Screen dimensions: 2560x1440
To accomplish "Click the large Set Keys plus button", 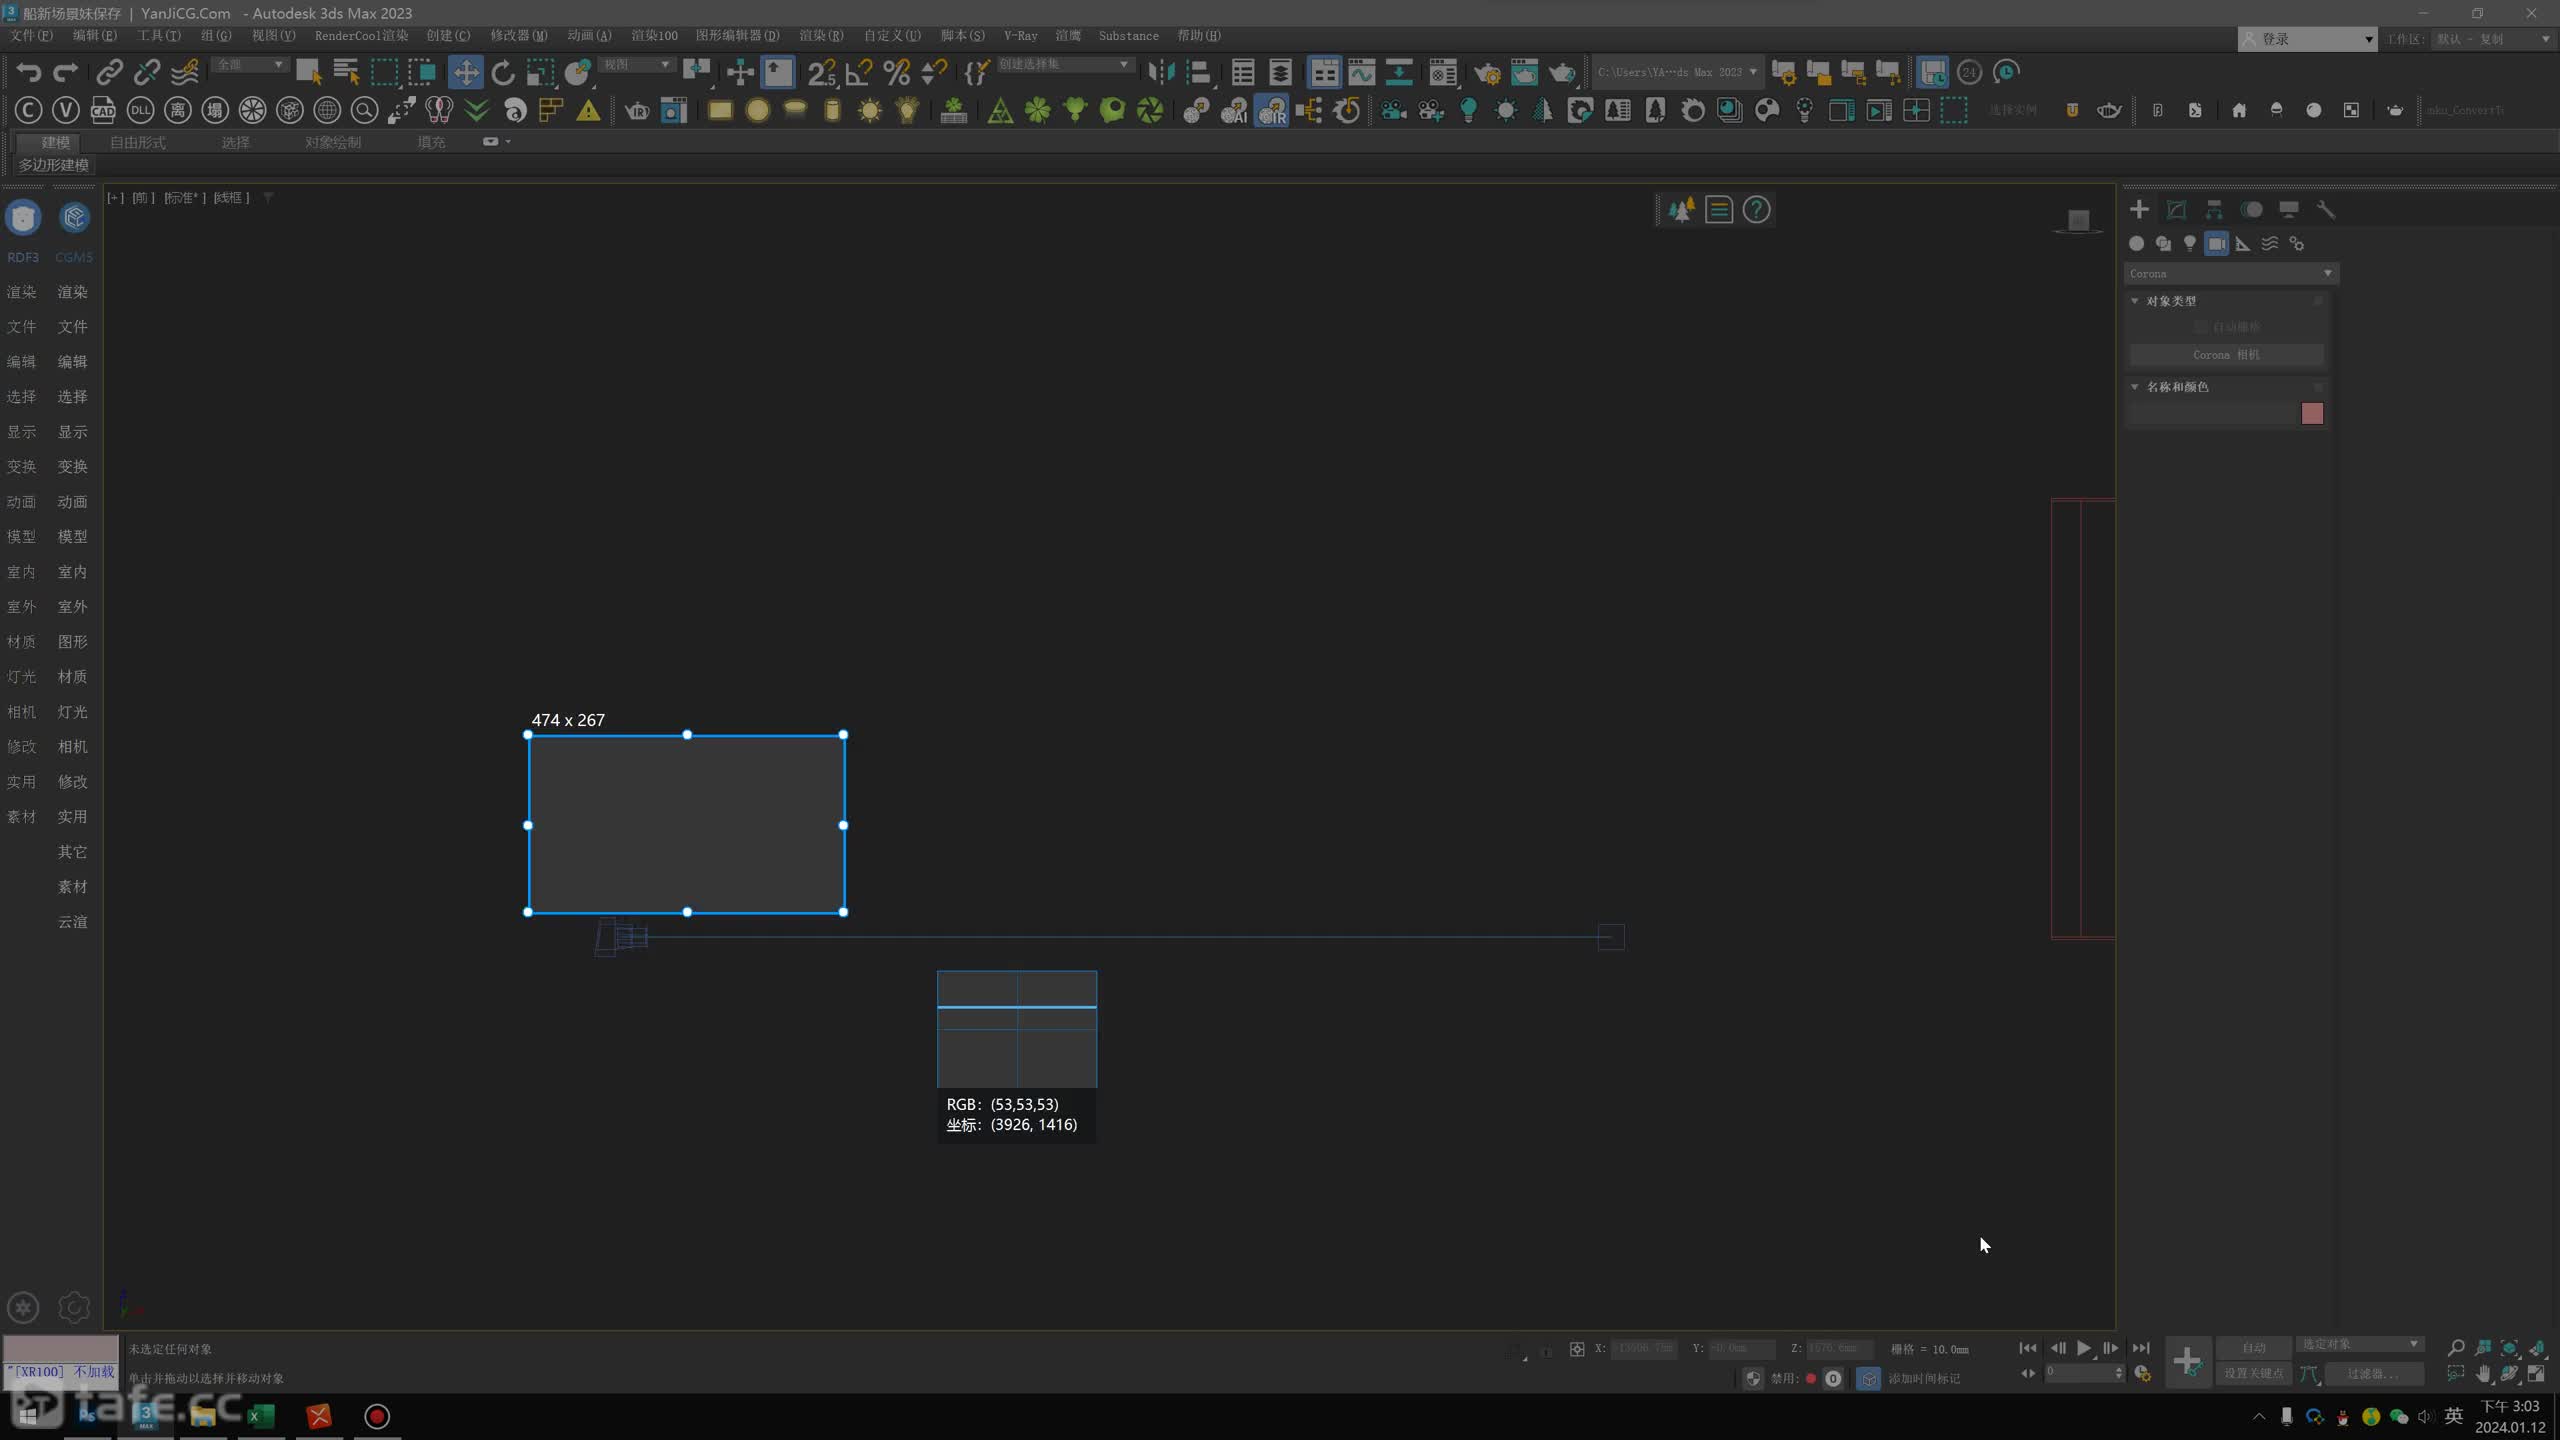I will (x=2187, y=1360).
